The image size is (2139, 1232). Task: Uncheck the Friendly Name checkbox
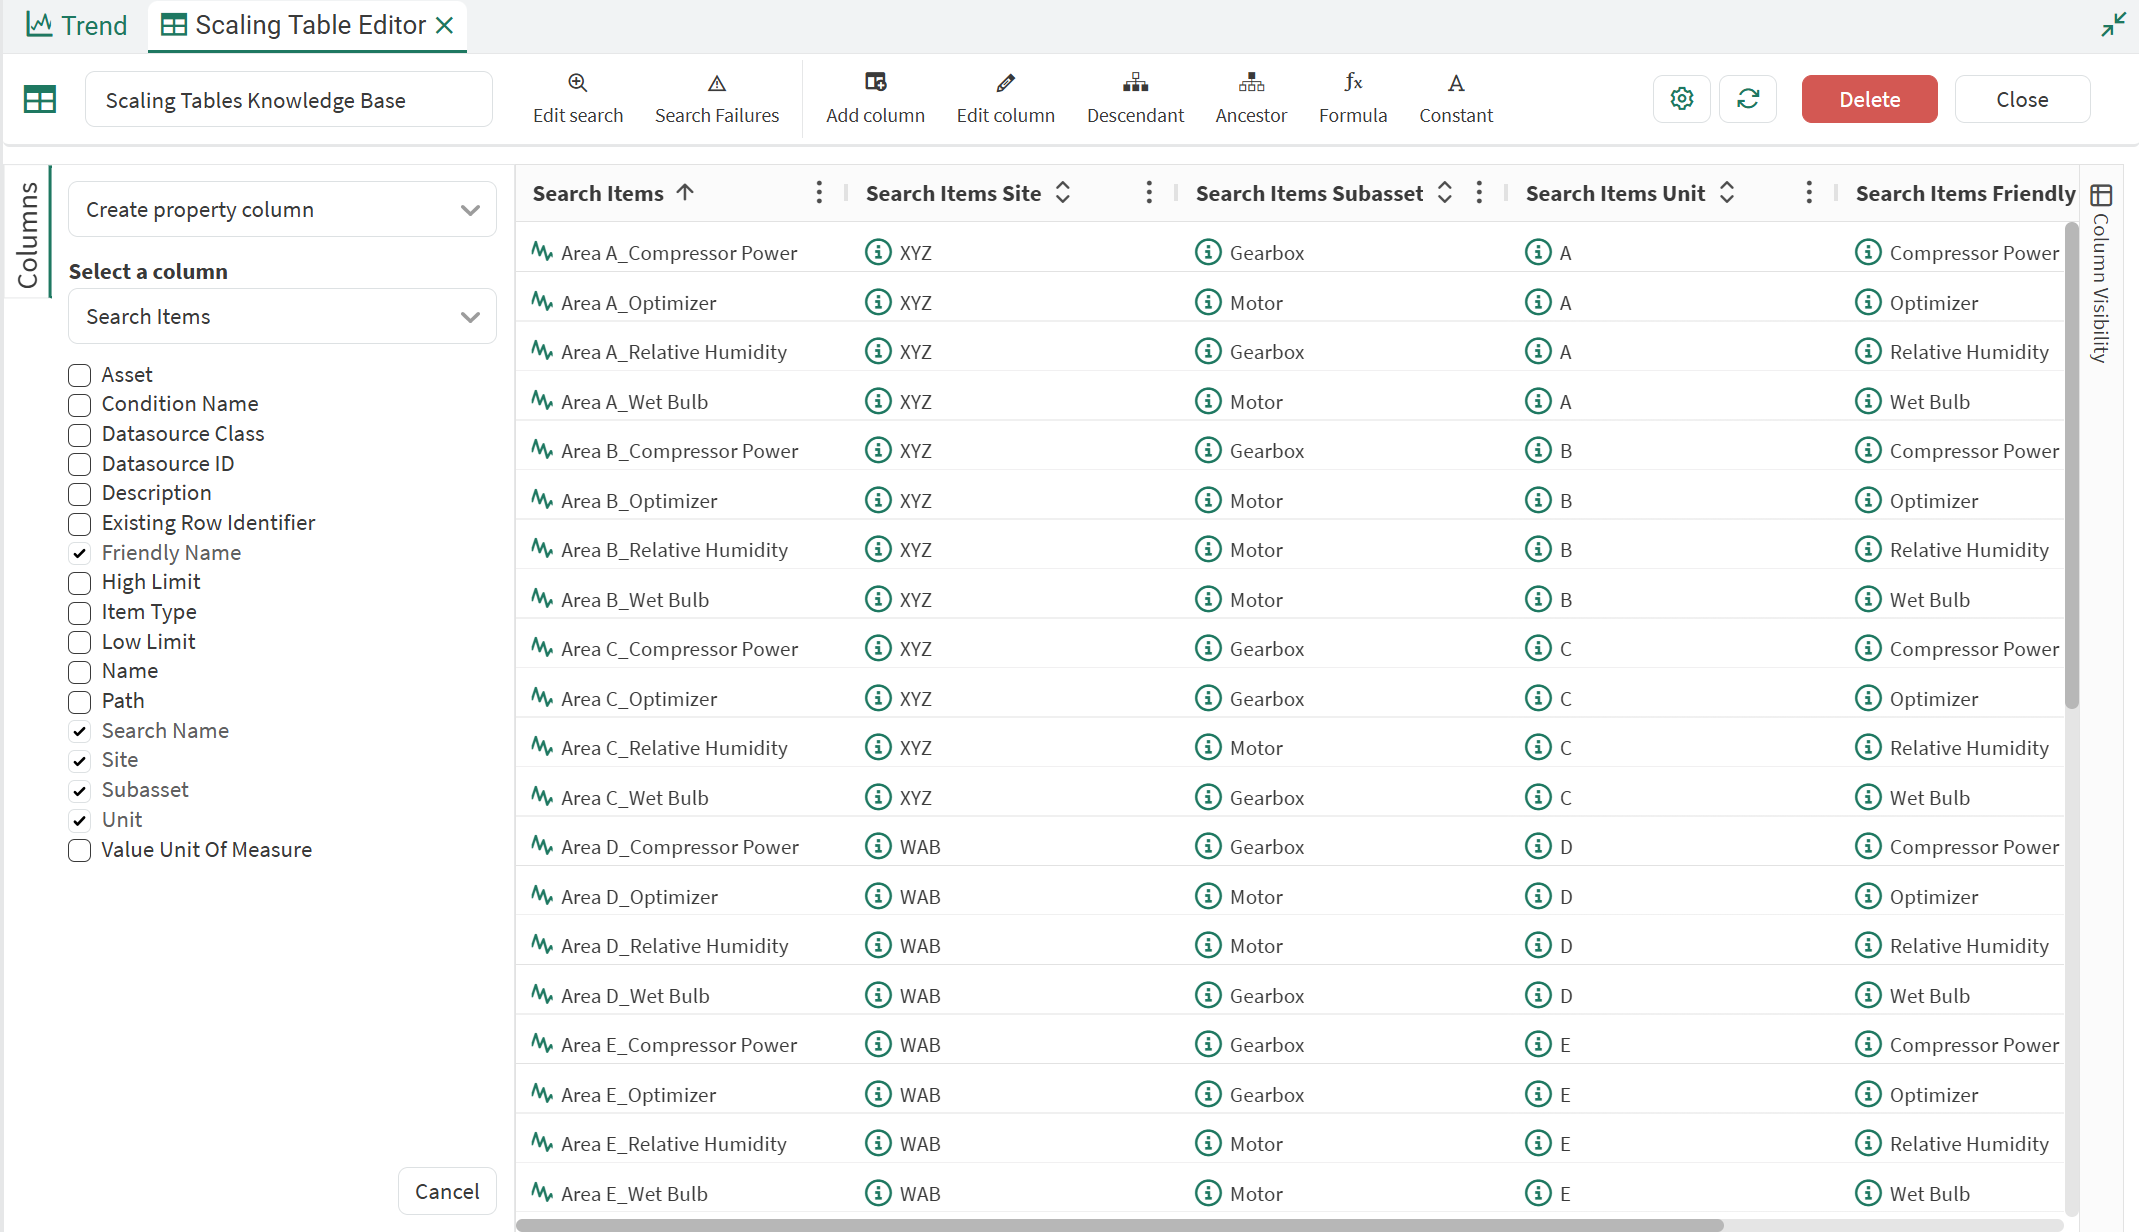80,553
